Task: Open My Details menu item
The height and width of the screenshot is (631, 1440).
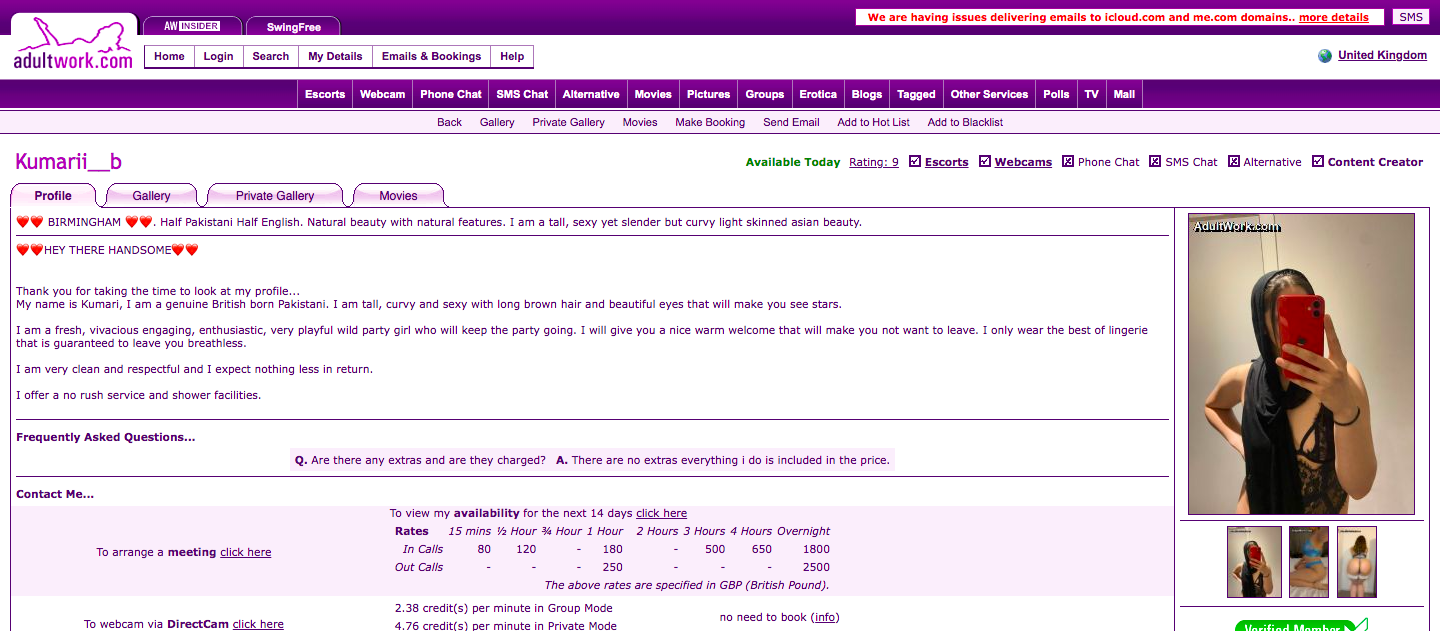Action: [x=335, y=56]
